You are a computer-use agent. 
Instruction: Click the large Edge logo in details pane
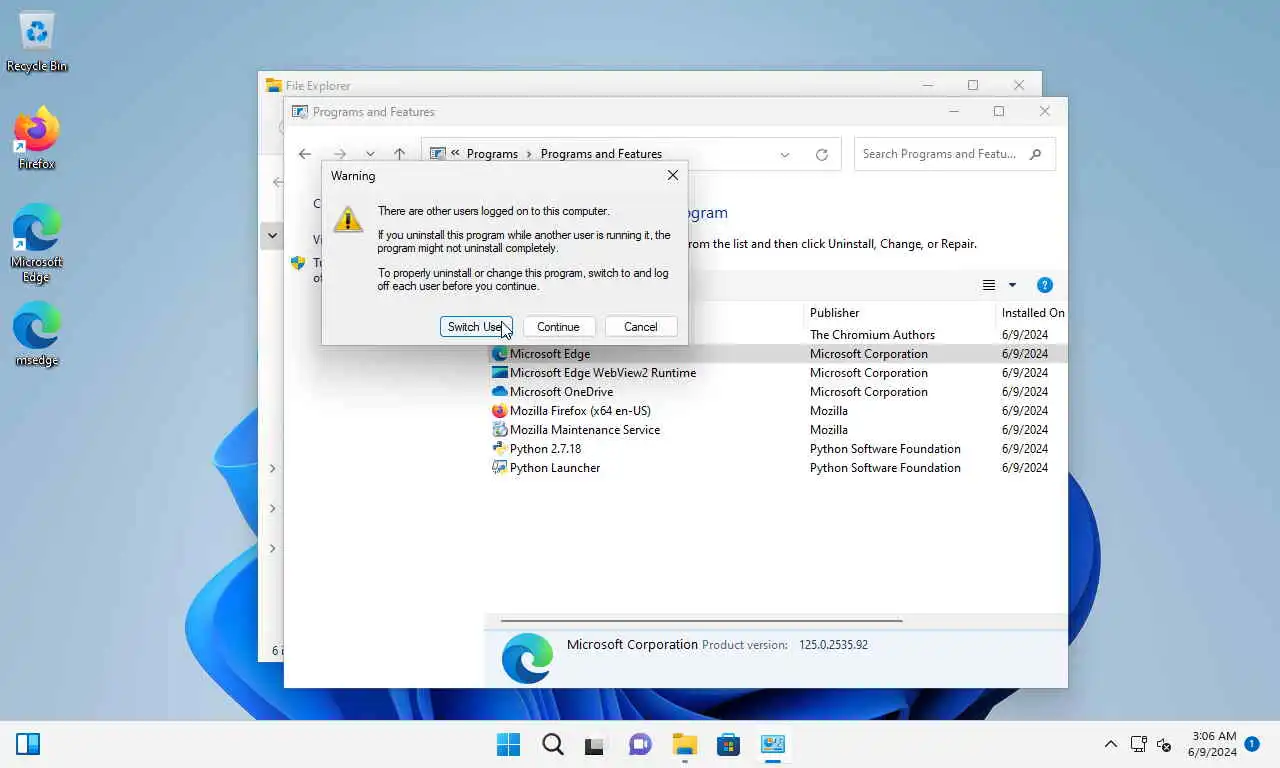tap(527, 658)
